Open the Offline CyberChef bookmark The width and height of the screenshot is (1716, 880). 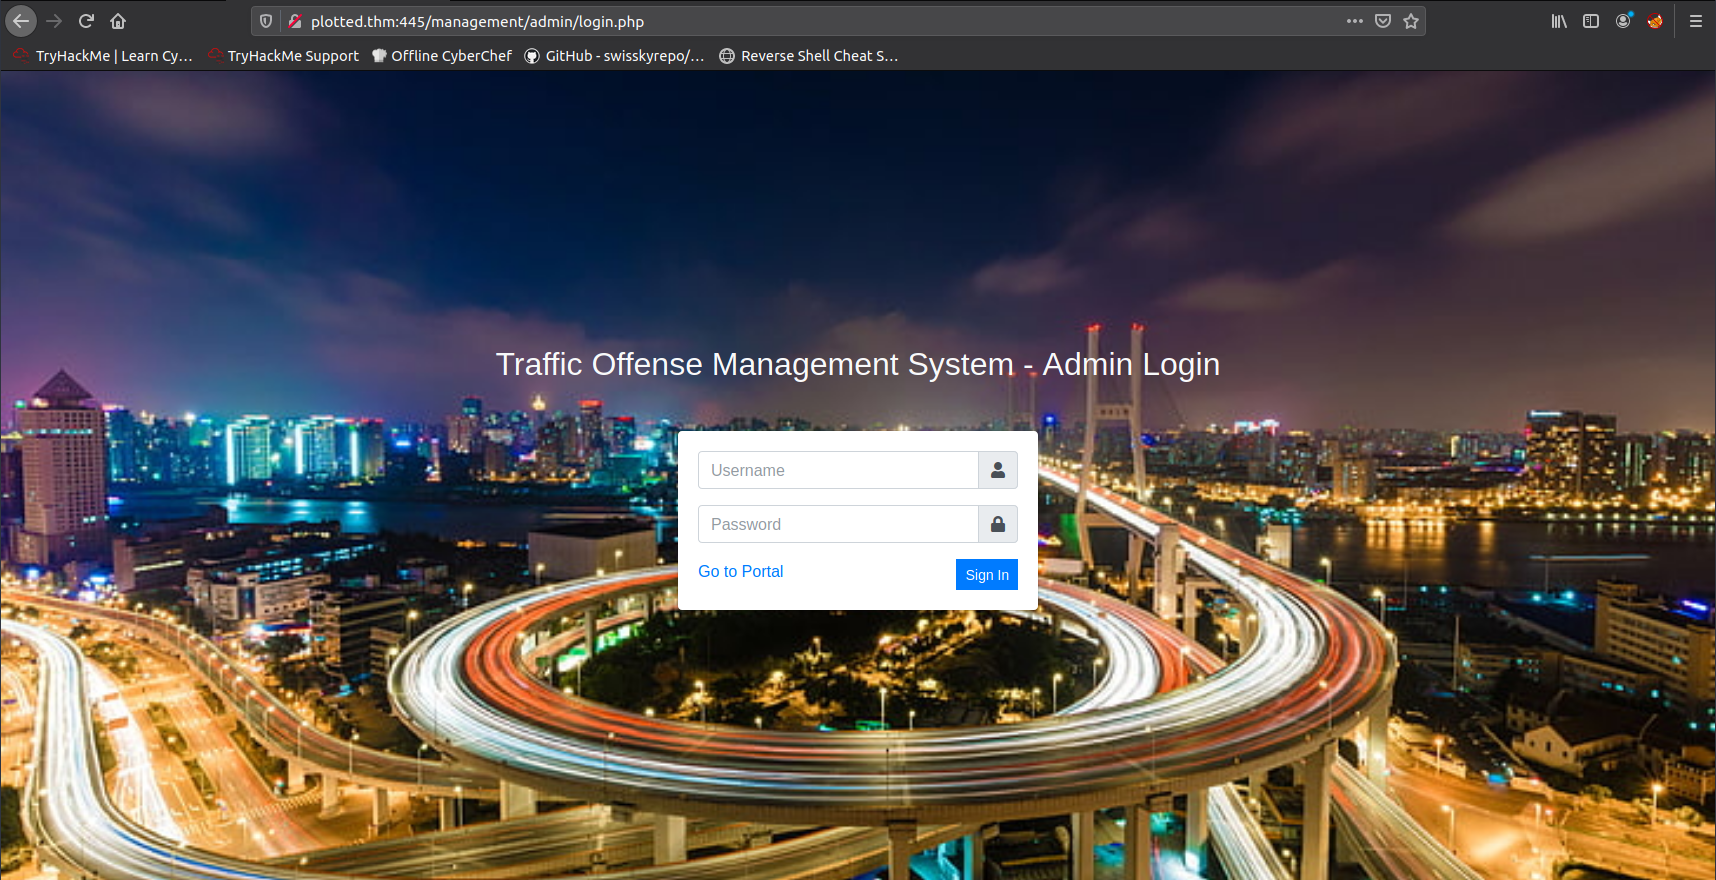(x=442, y=56)
